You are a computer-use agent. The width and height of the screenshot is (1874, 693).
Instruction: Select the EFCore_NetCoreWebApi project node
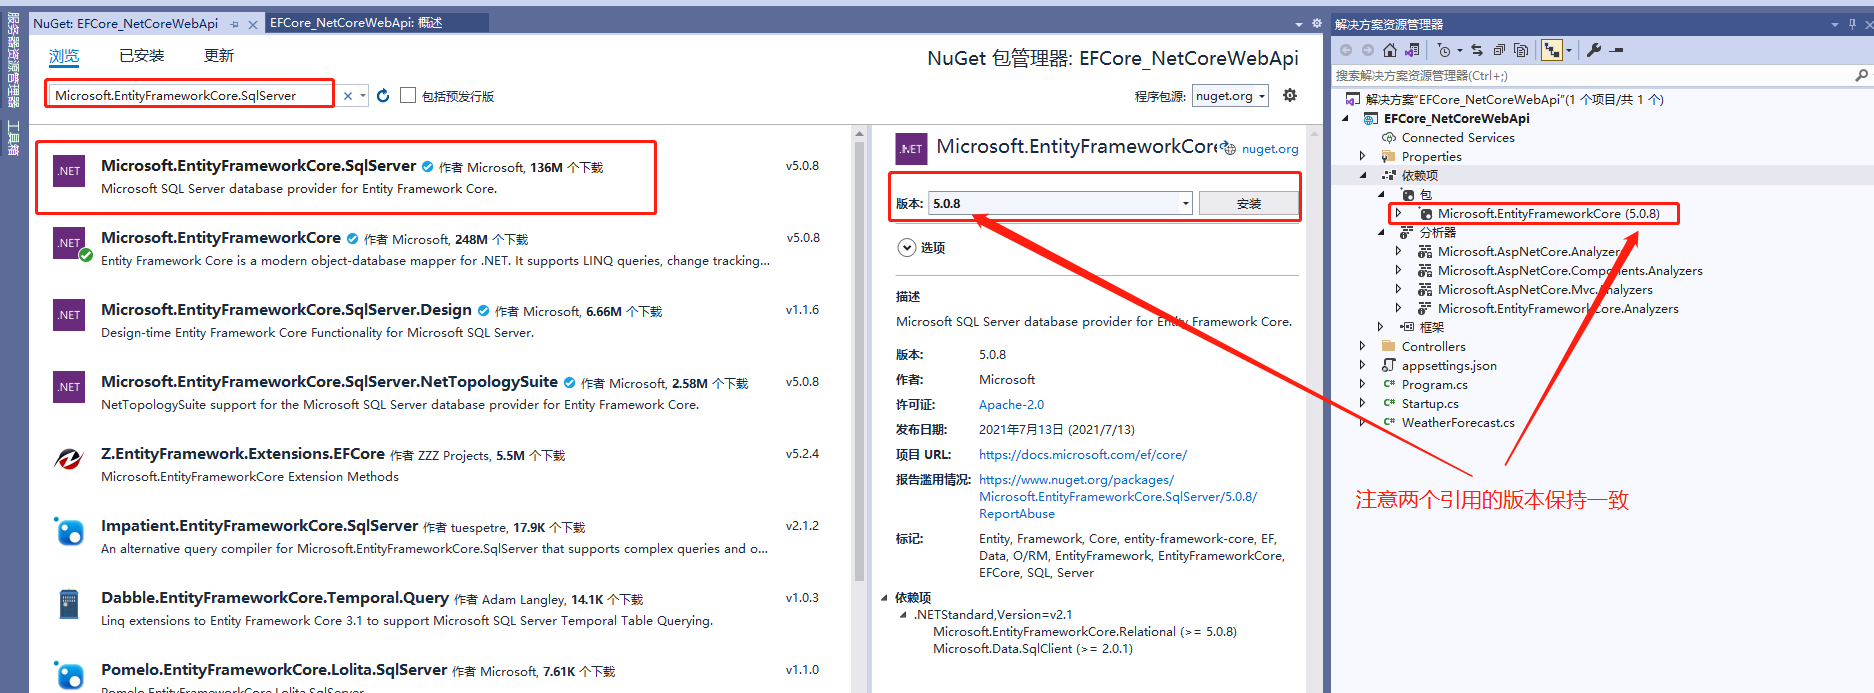coord(1457,118)
